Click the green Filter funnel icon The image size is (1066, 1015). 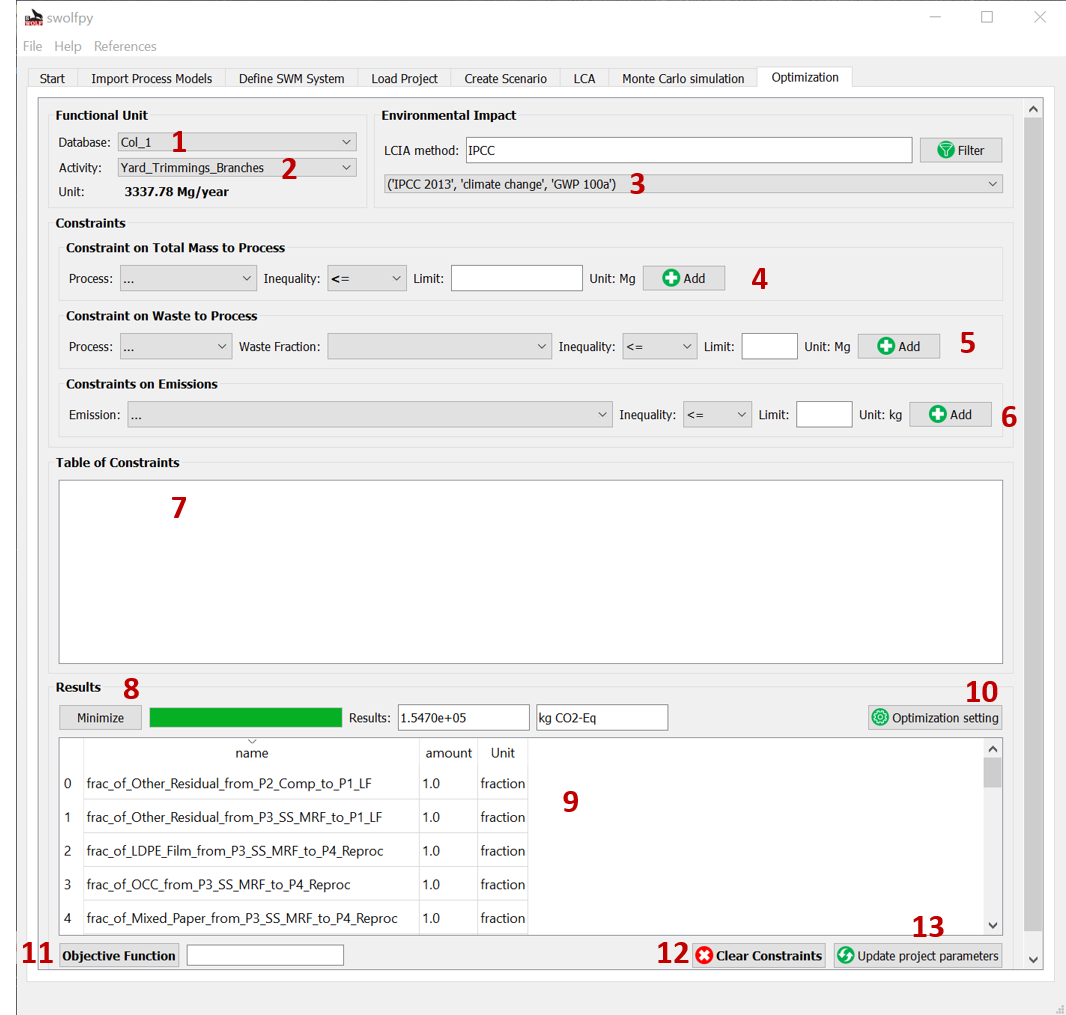point(945,150)
